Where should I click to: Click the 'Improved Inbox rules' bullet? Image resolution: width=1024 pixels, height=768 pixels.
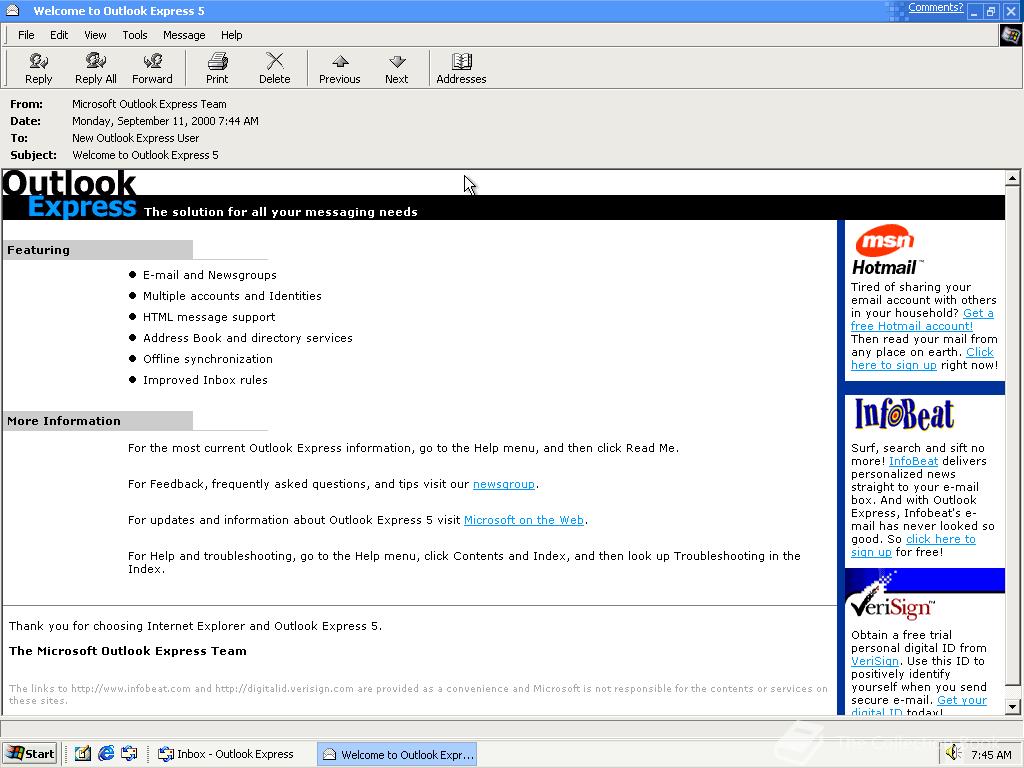pyautogui.click(x=205, y=379)
